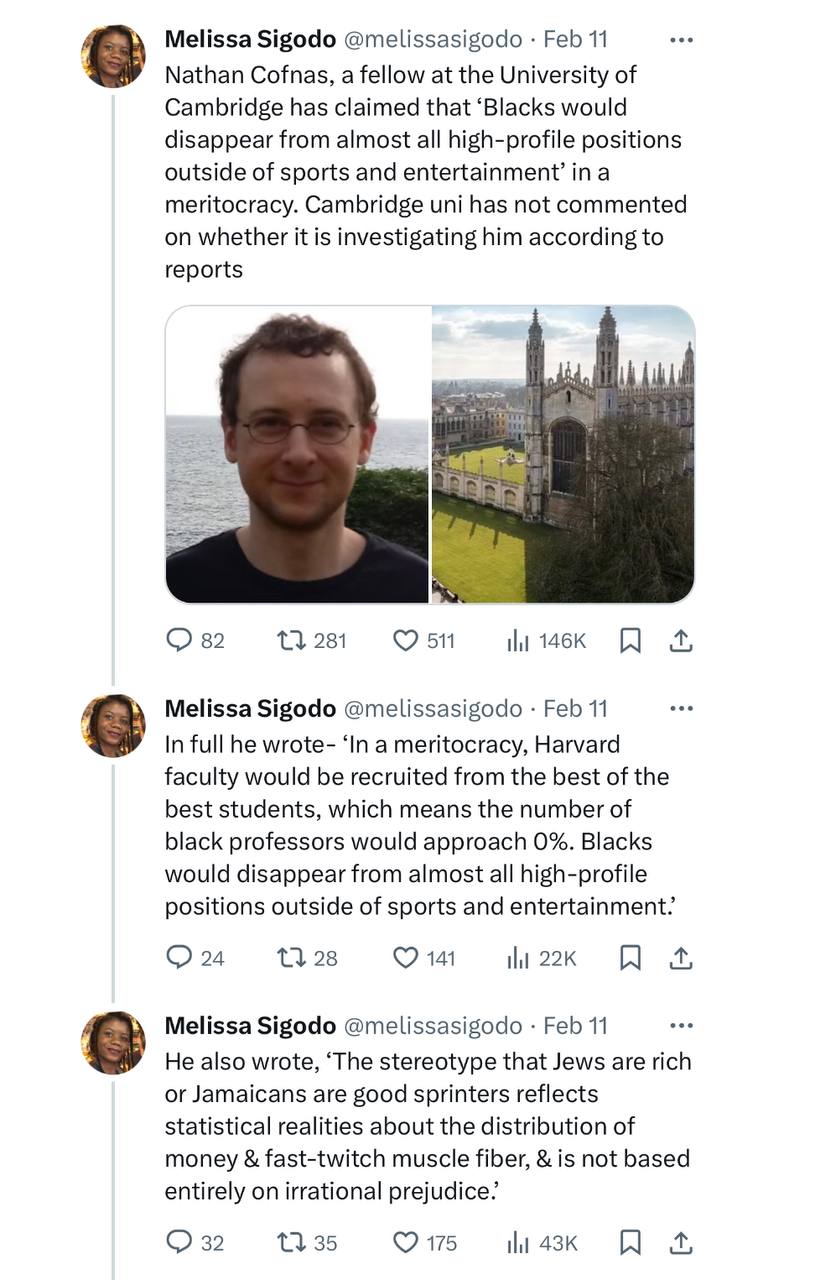The image size is (815, 1280).
Task: Click Melissa Sigodo name on the last tweet
Action: 249,1025
